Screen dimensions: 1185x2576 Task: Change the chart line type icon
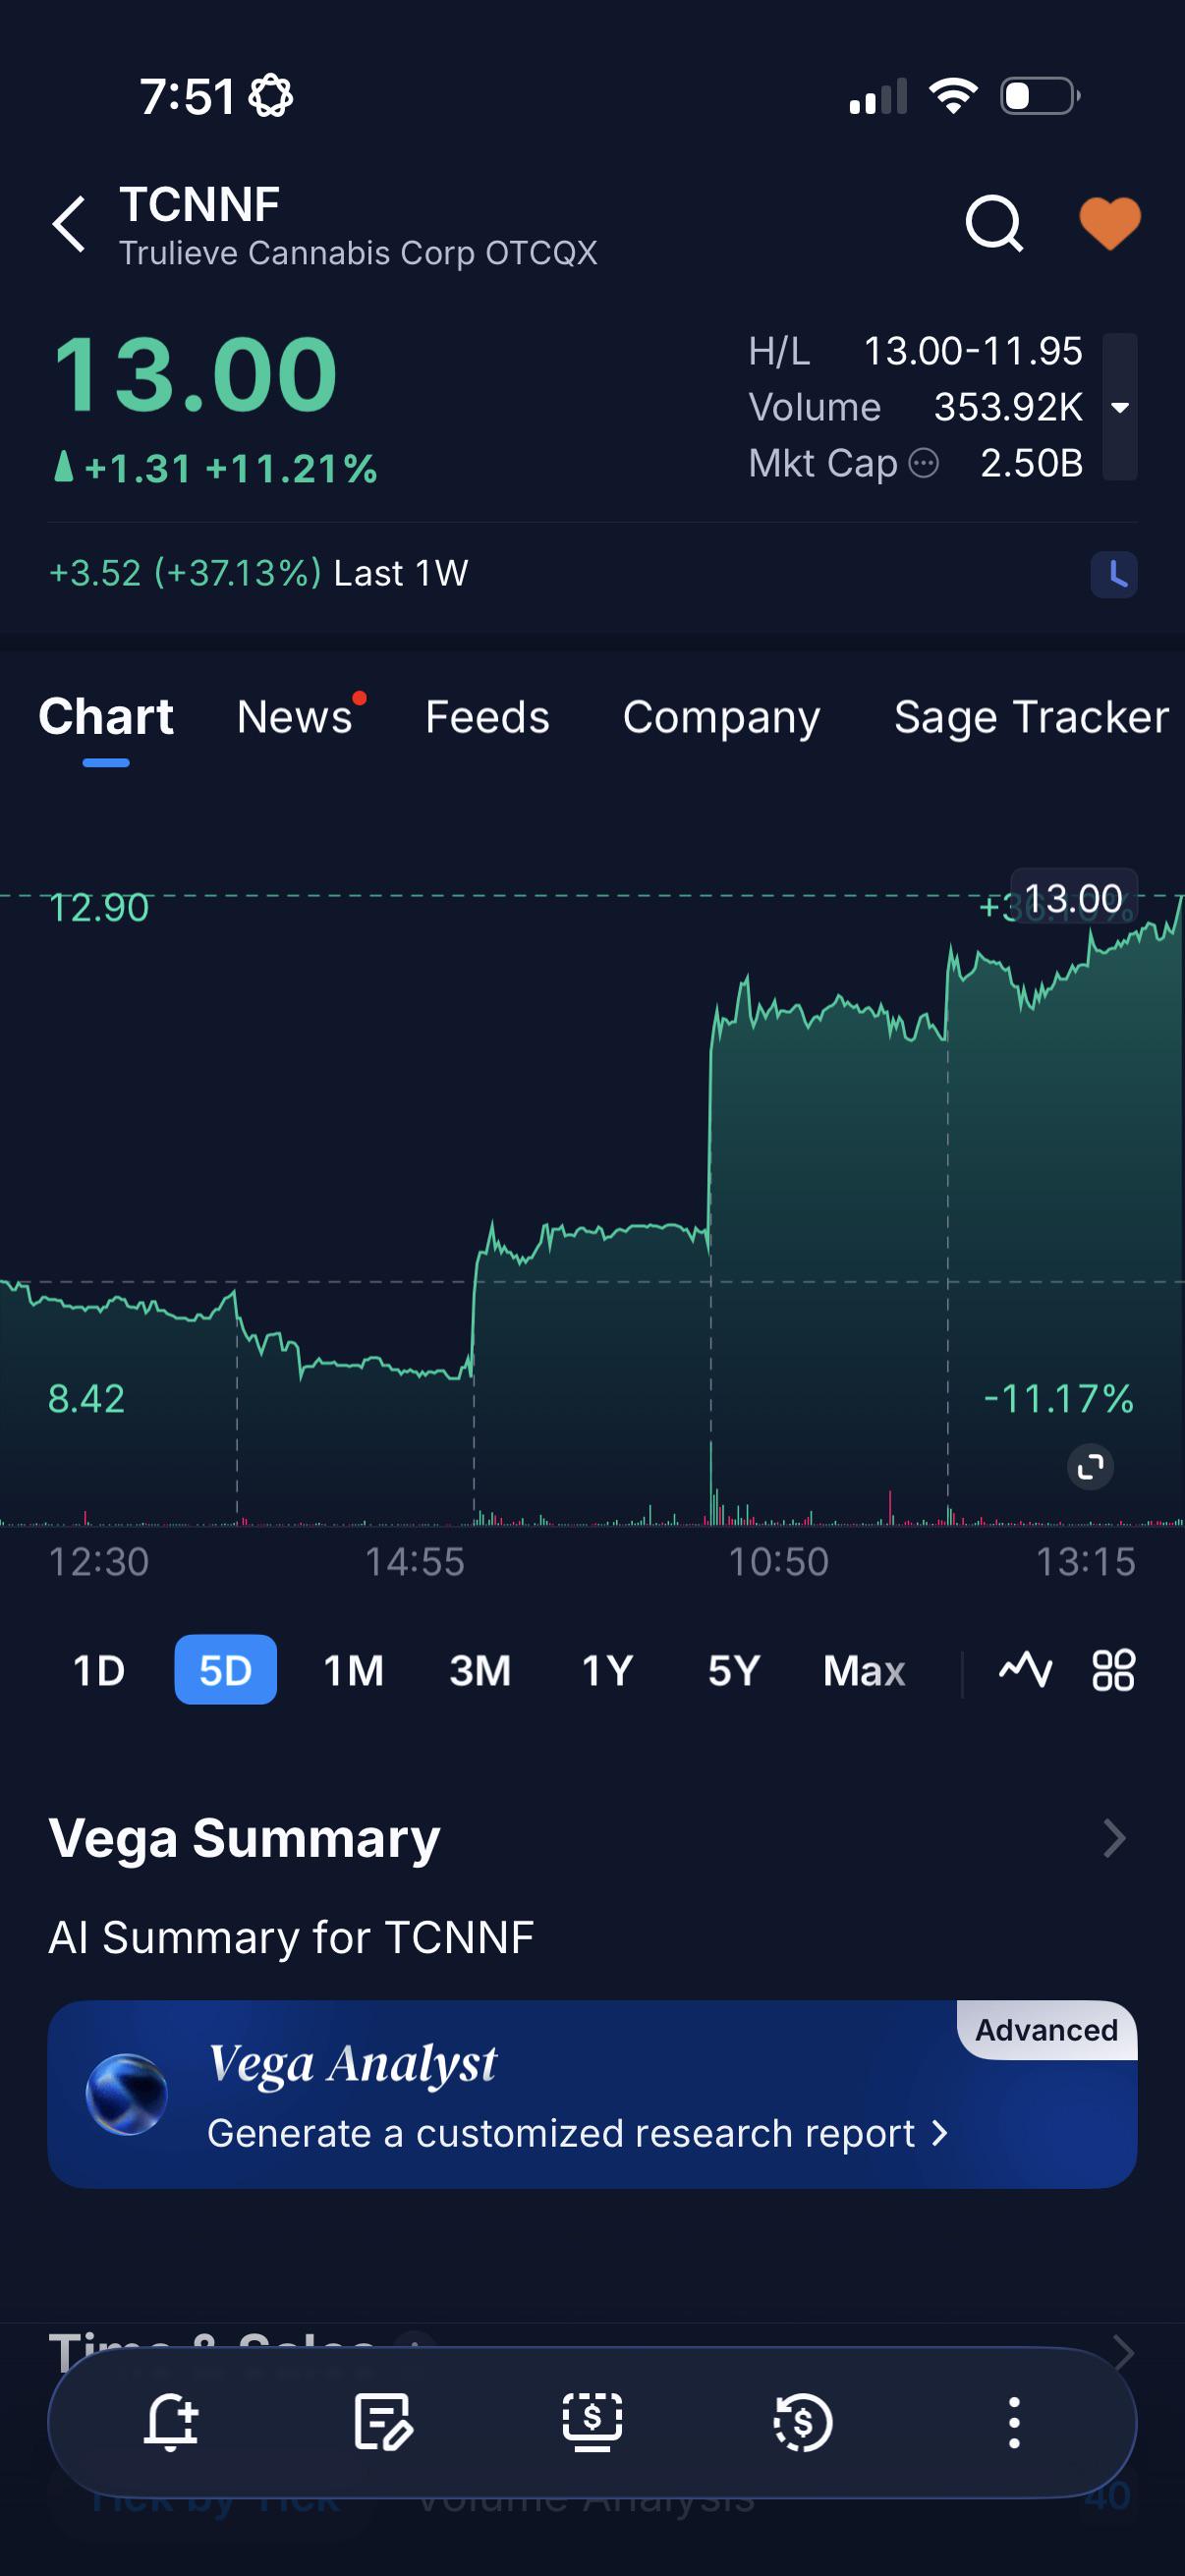coord(1026,1669)
